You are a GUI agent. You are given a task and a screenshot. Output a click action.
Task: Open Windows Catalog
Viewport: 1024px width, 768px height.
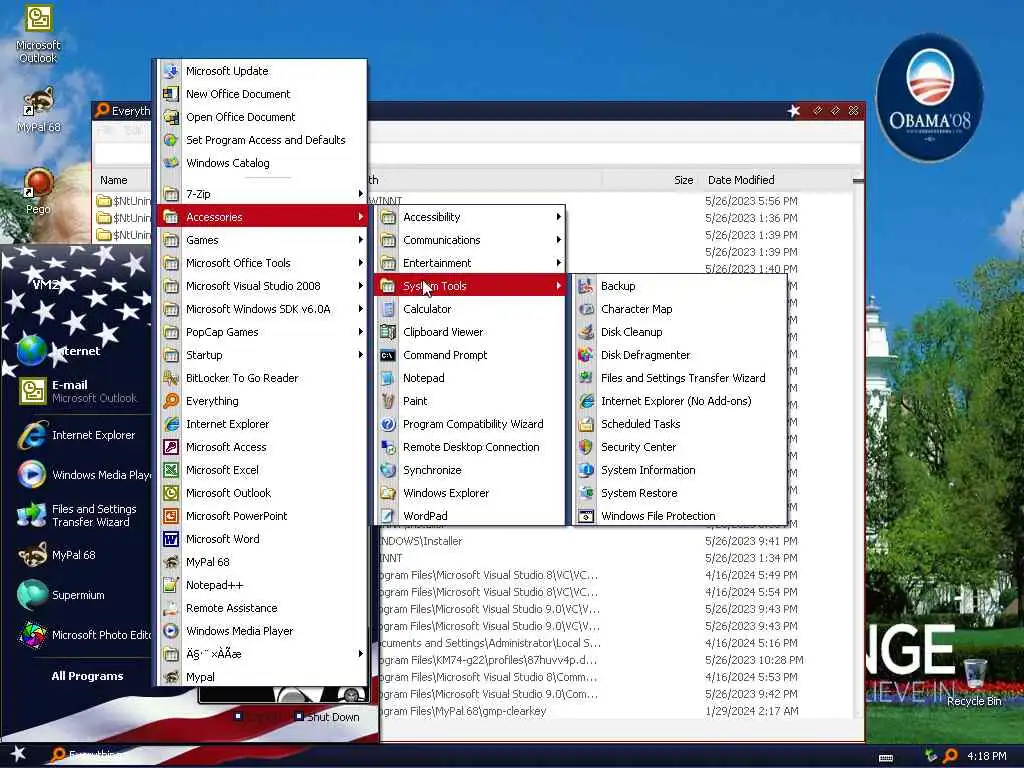[262, 163]
